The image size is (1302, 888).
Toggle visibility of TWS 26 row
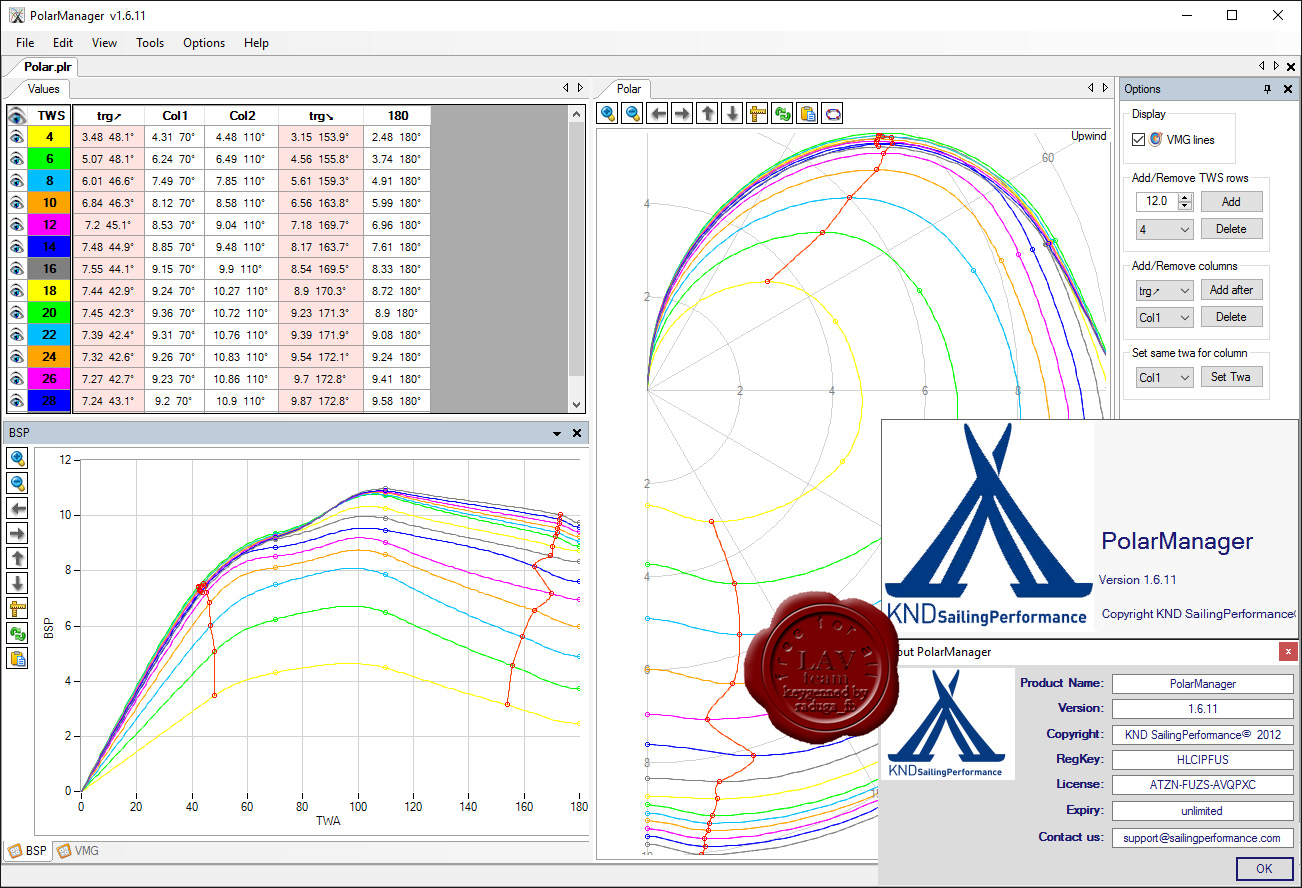17,379
